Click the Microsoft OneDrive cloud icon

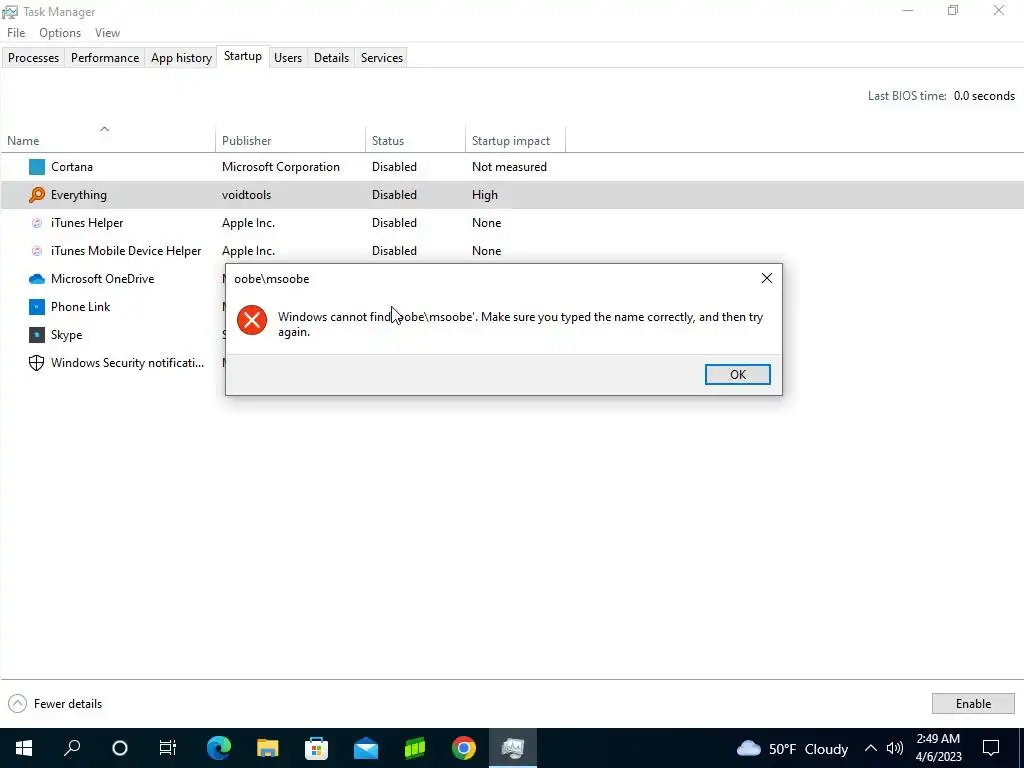pos(37,279)
